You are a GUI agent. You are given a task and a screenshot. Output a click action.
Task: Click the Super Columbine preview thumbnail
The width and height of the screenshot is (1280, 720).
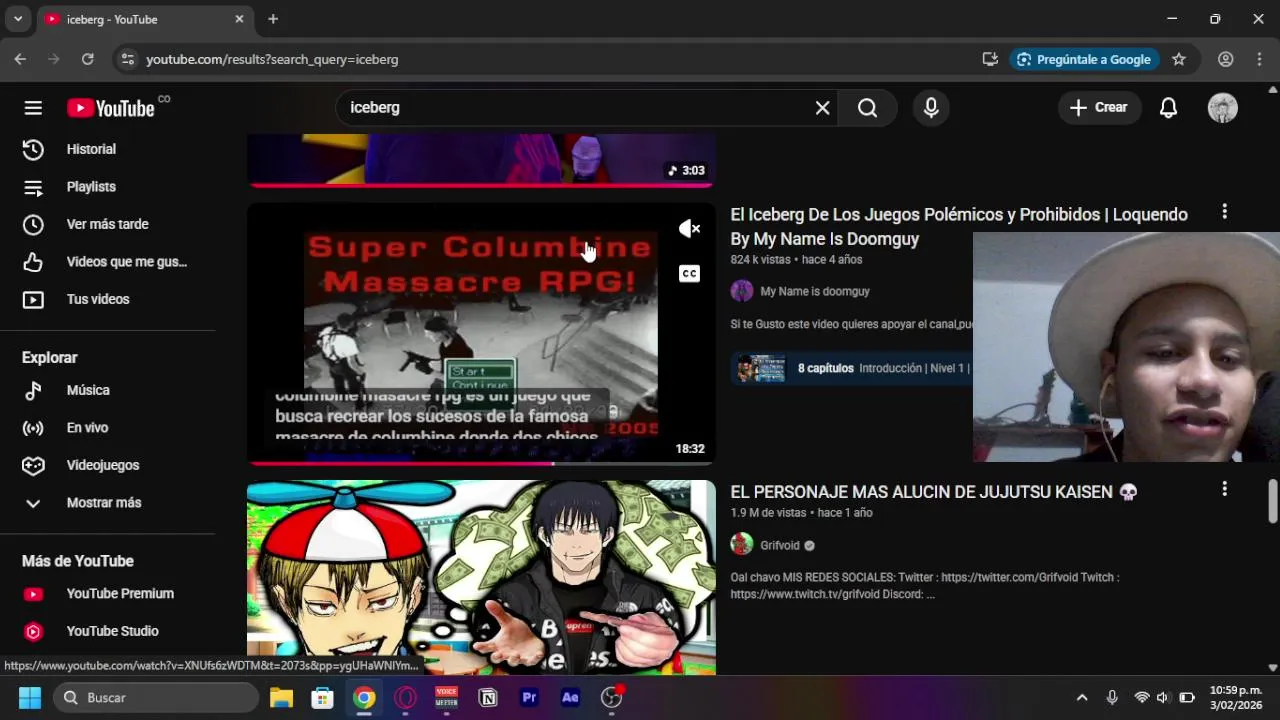point(481,334)
